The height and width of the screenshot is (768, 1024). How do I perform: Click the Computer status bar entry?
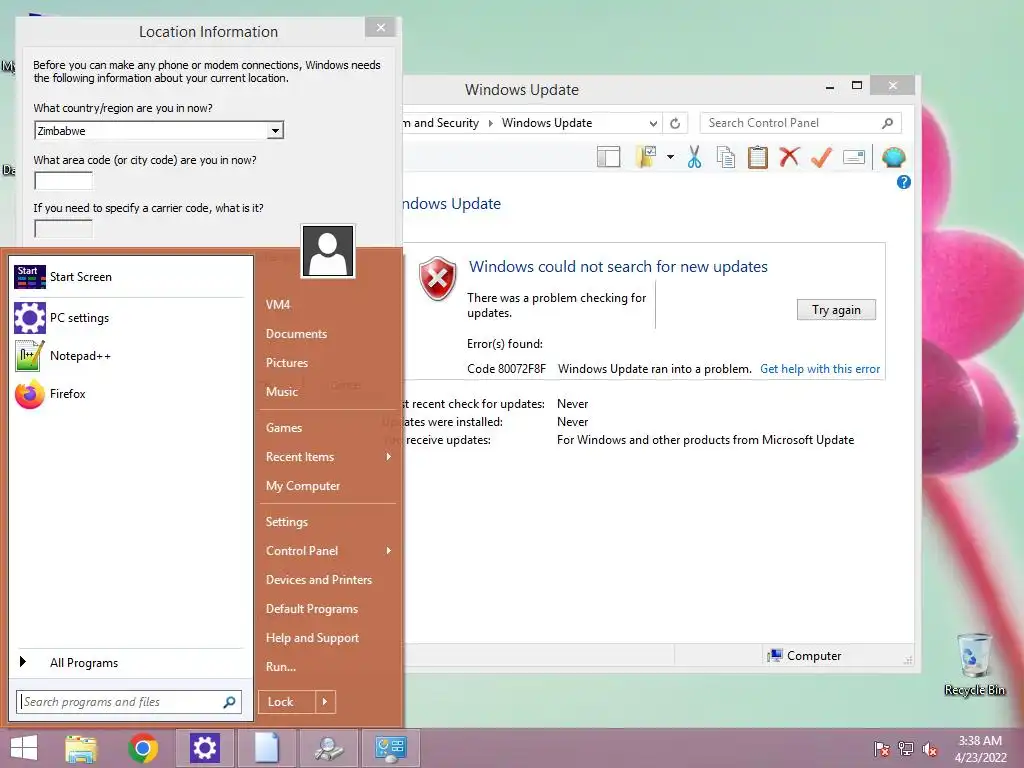805,656
